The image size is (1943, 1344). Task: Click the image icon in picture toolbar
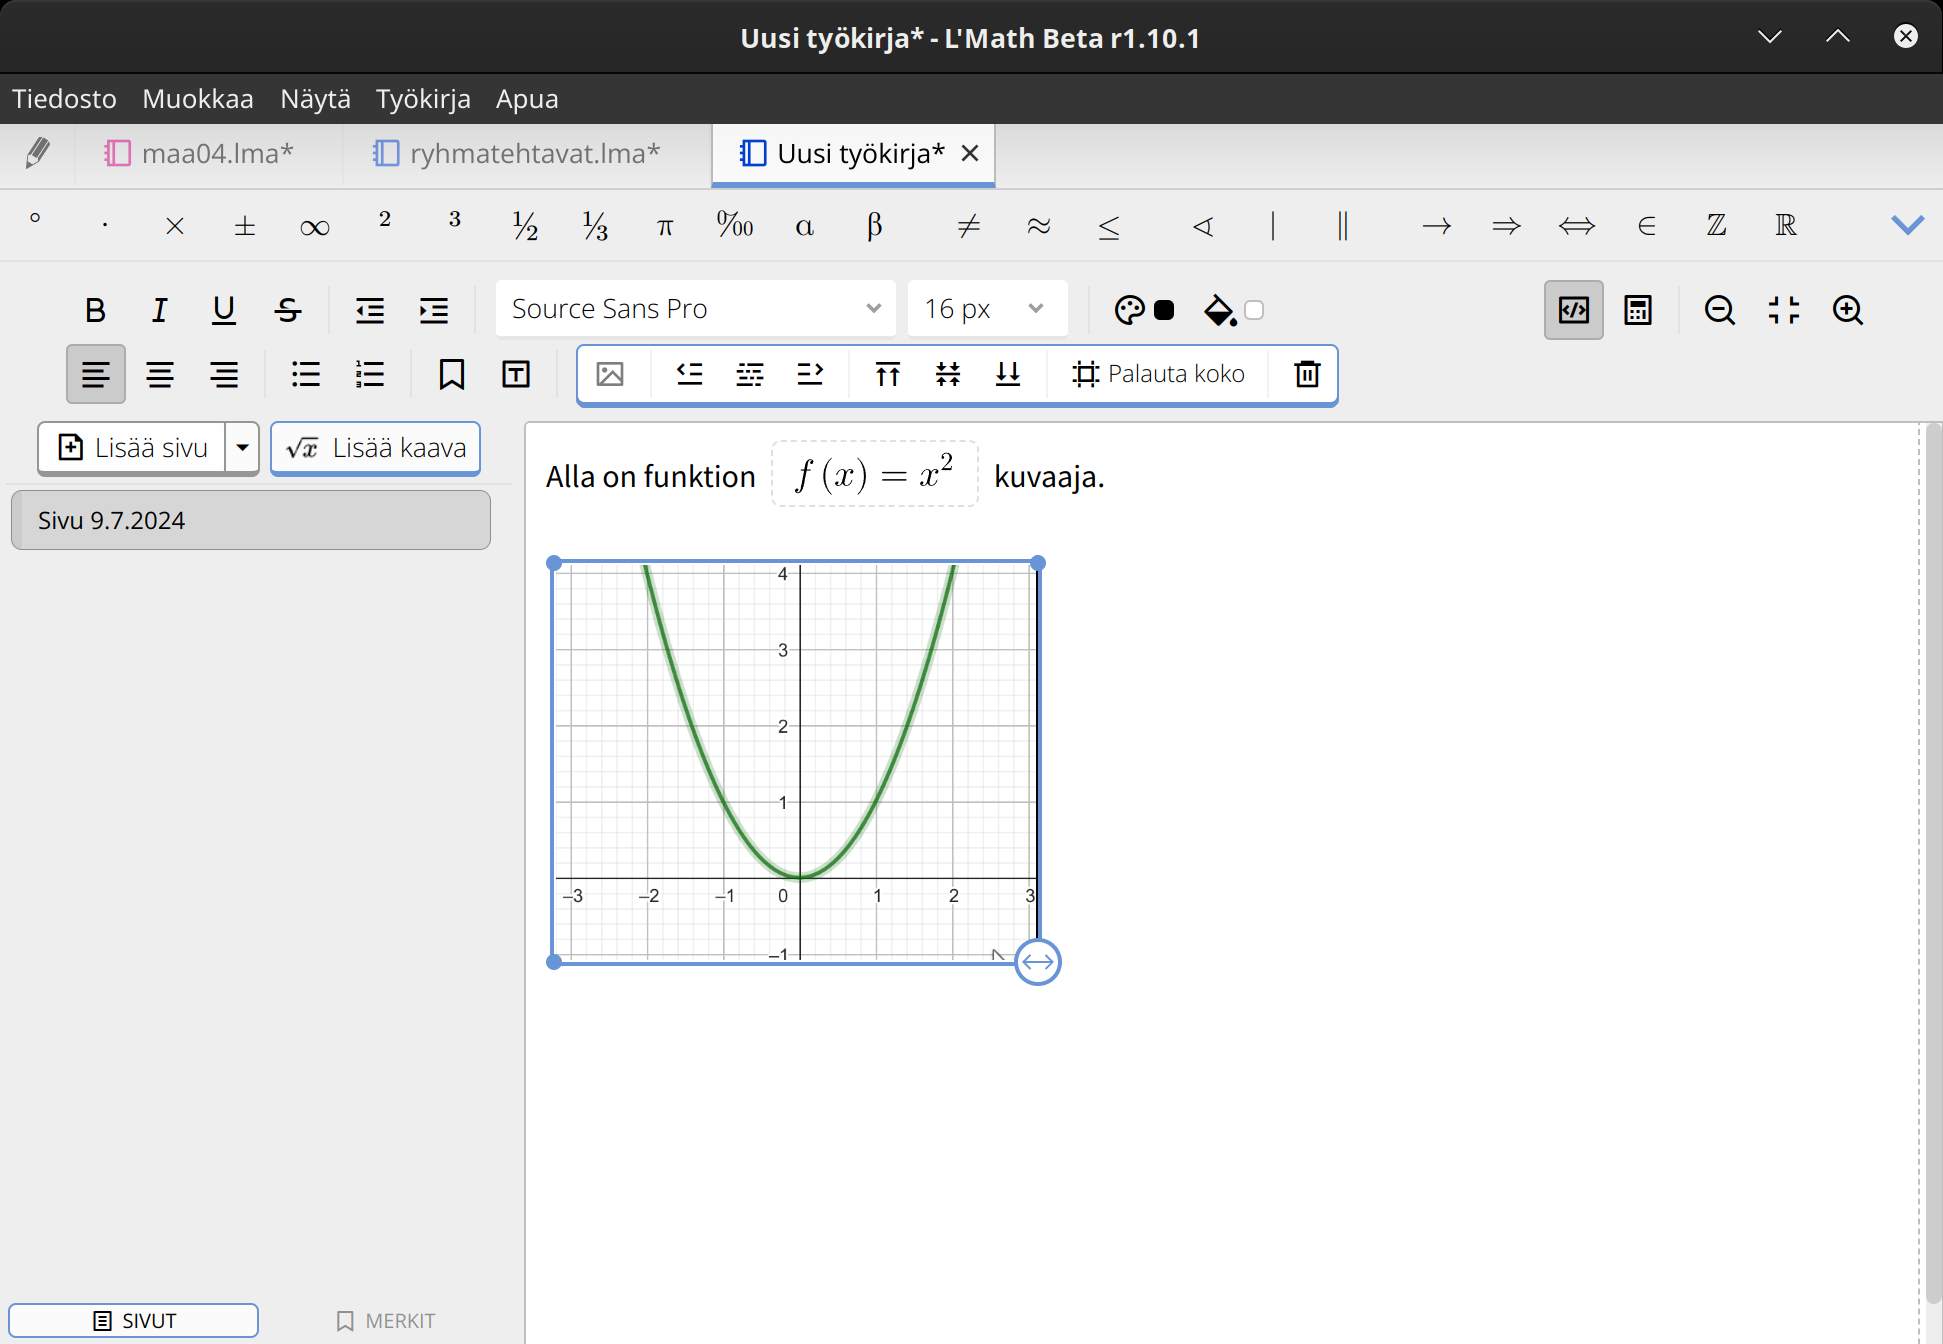tap(610, 374)
